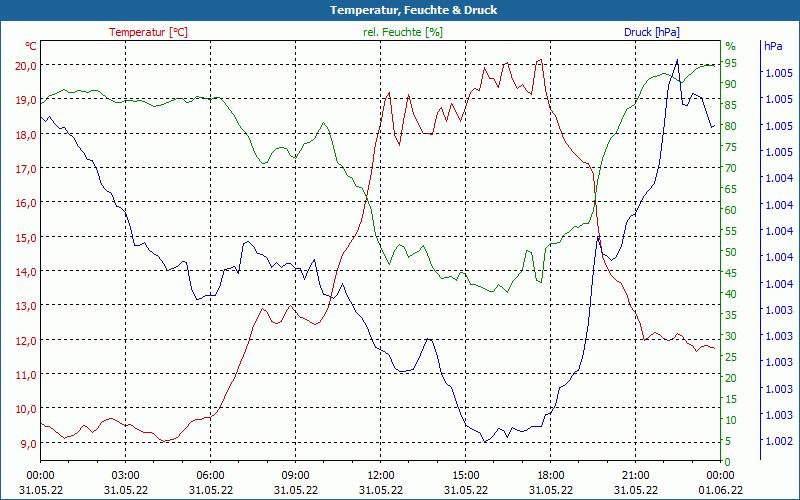Click the '17,0' temperature axis value
The height and width of the screenshot is (500, 800).
click(x=26, y=168)
